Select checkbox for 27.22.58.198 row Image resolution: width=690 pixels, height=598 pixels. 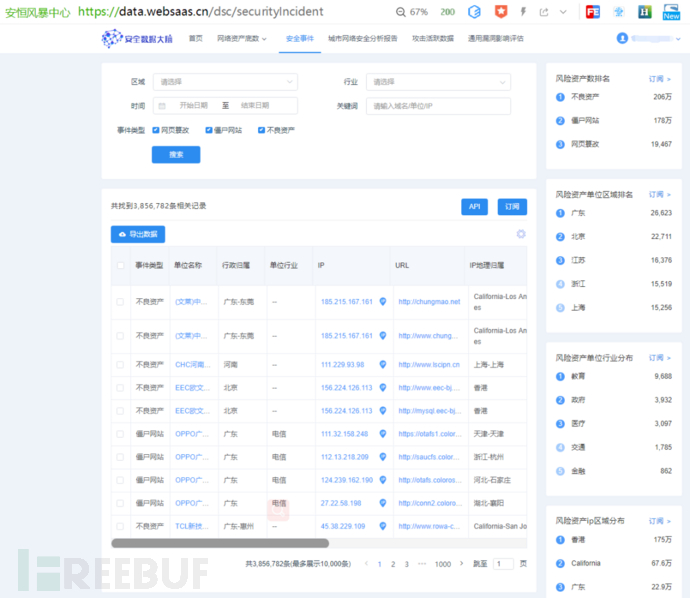[120, 503]
